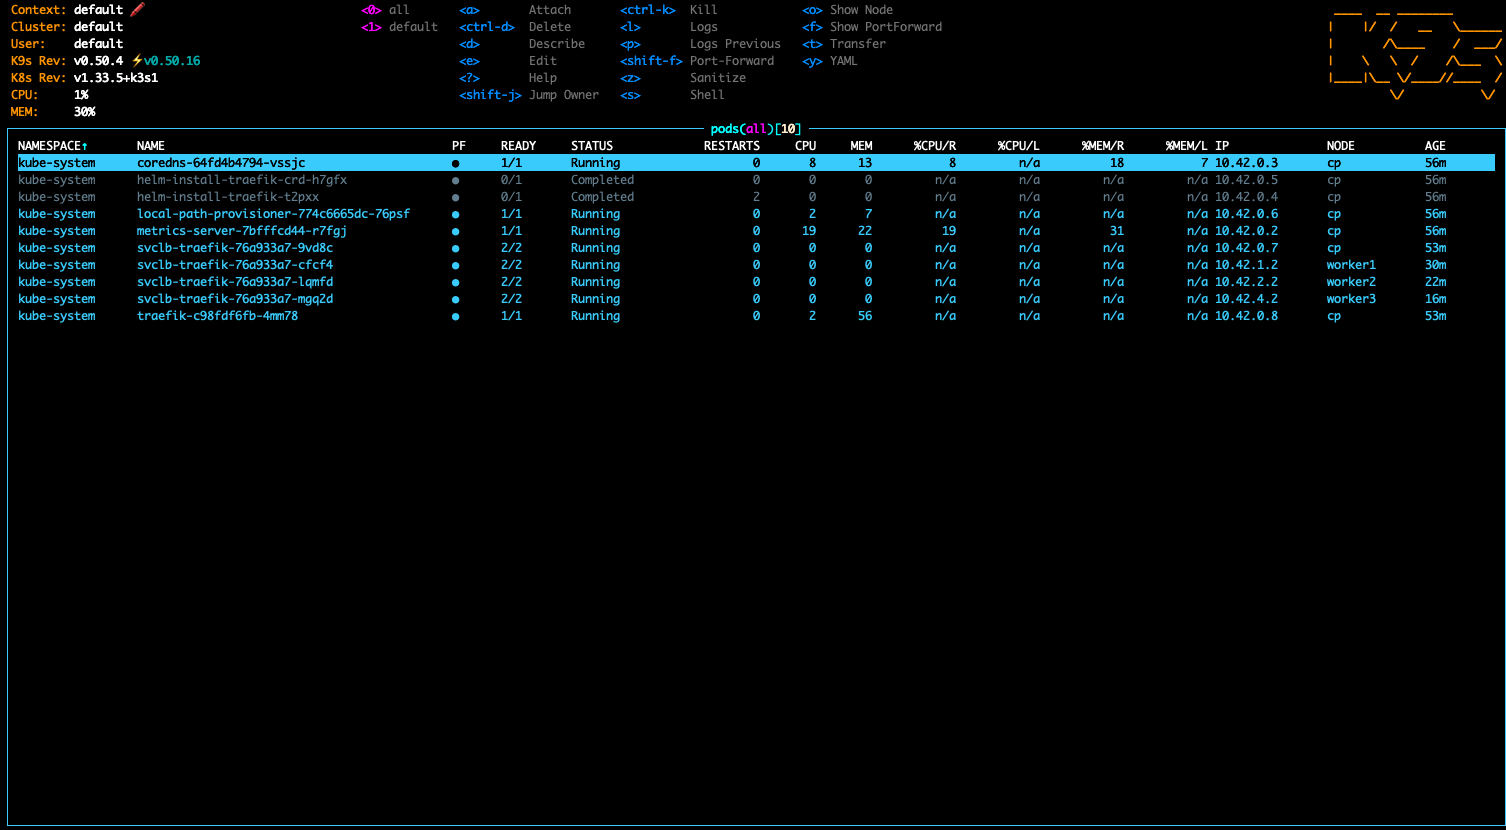Click the Port-Forward shortcut entry
1506x830 pixels.
[731, 61]
